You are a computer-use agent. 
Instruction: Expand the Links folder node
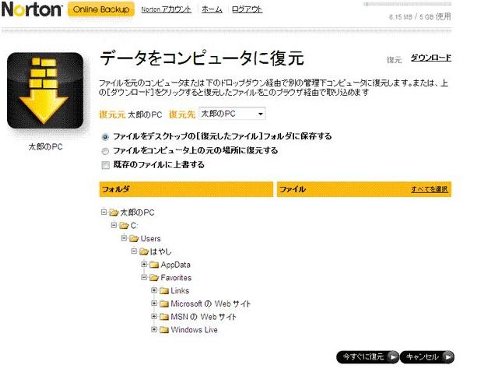[154, 290]
